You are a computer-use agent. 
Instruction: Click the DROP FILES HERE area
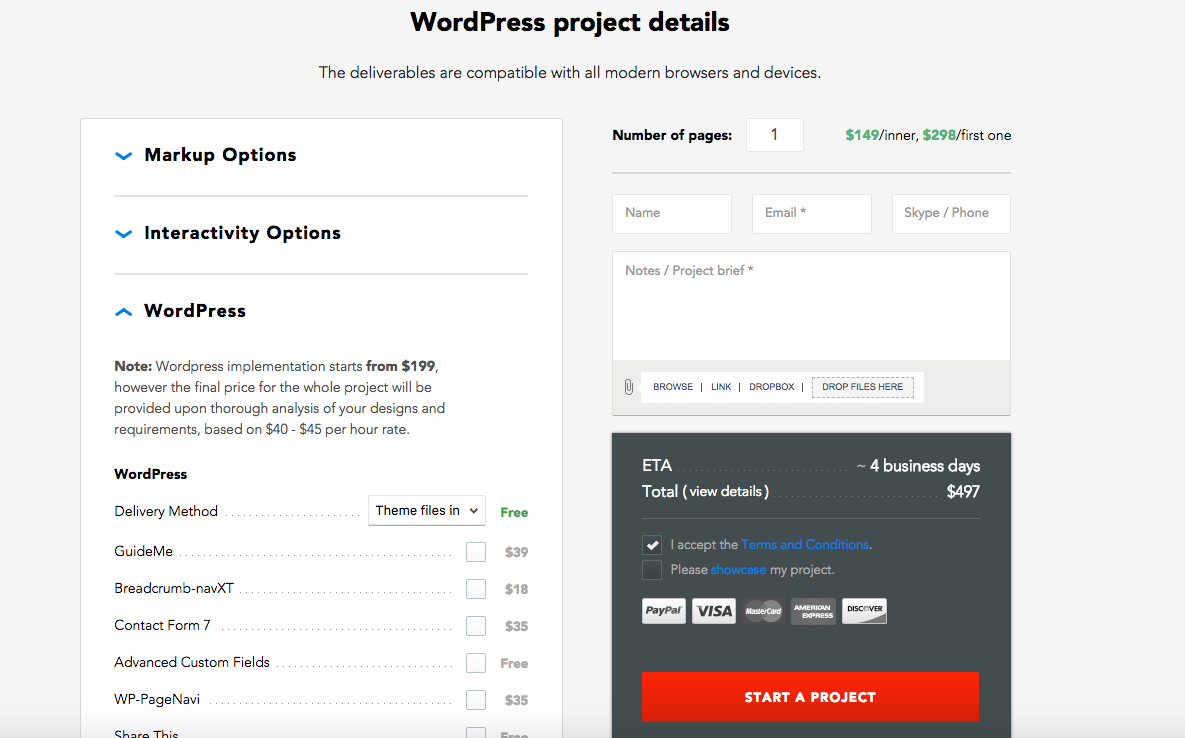tap(862, 387)
